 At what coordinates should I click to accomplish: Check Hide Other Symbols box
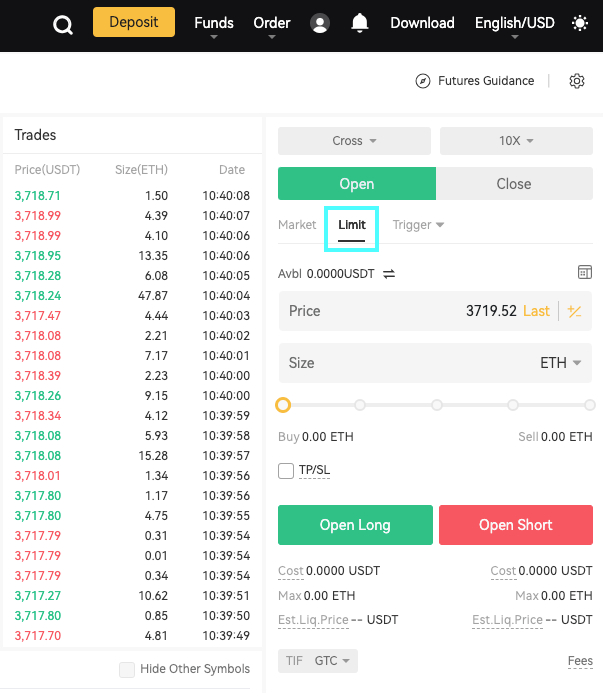point(127,669)
